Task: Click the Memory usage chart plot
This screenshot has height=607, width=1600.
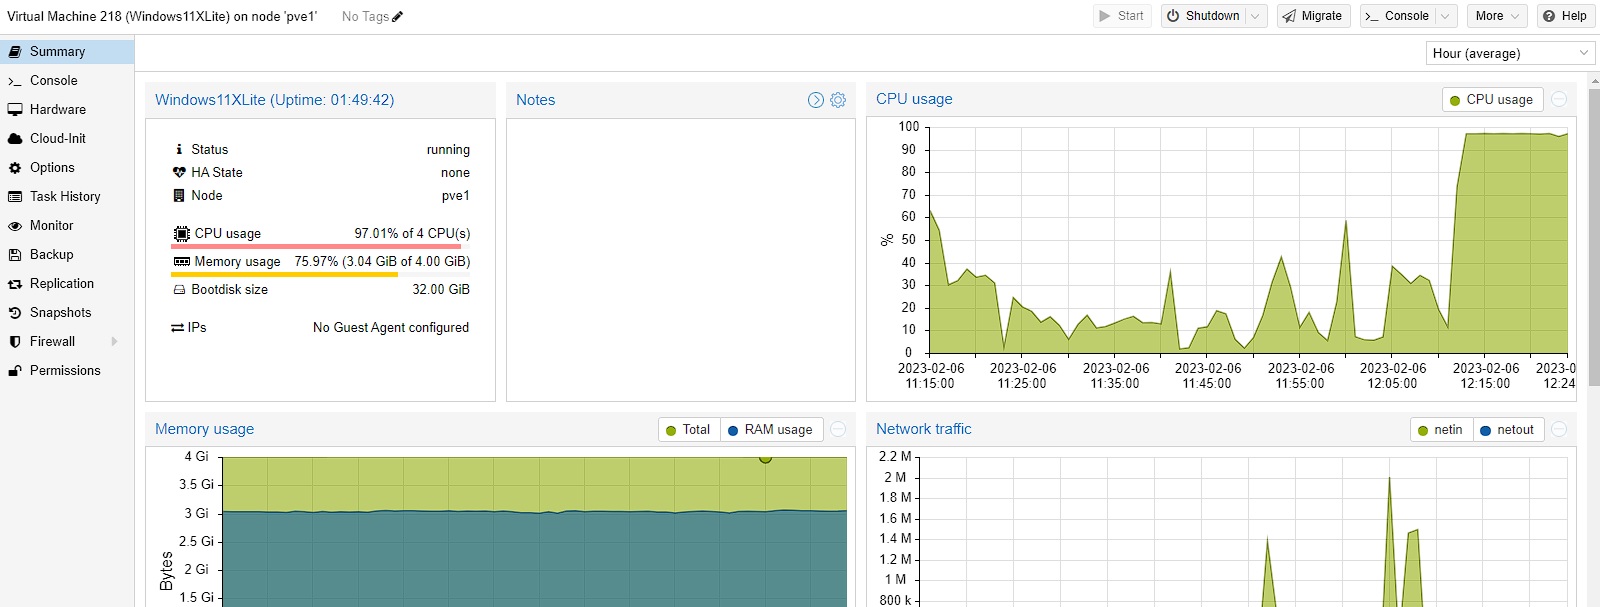Action: click(x=534, y=532)
